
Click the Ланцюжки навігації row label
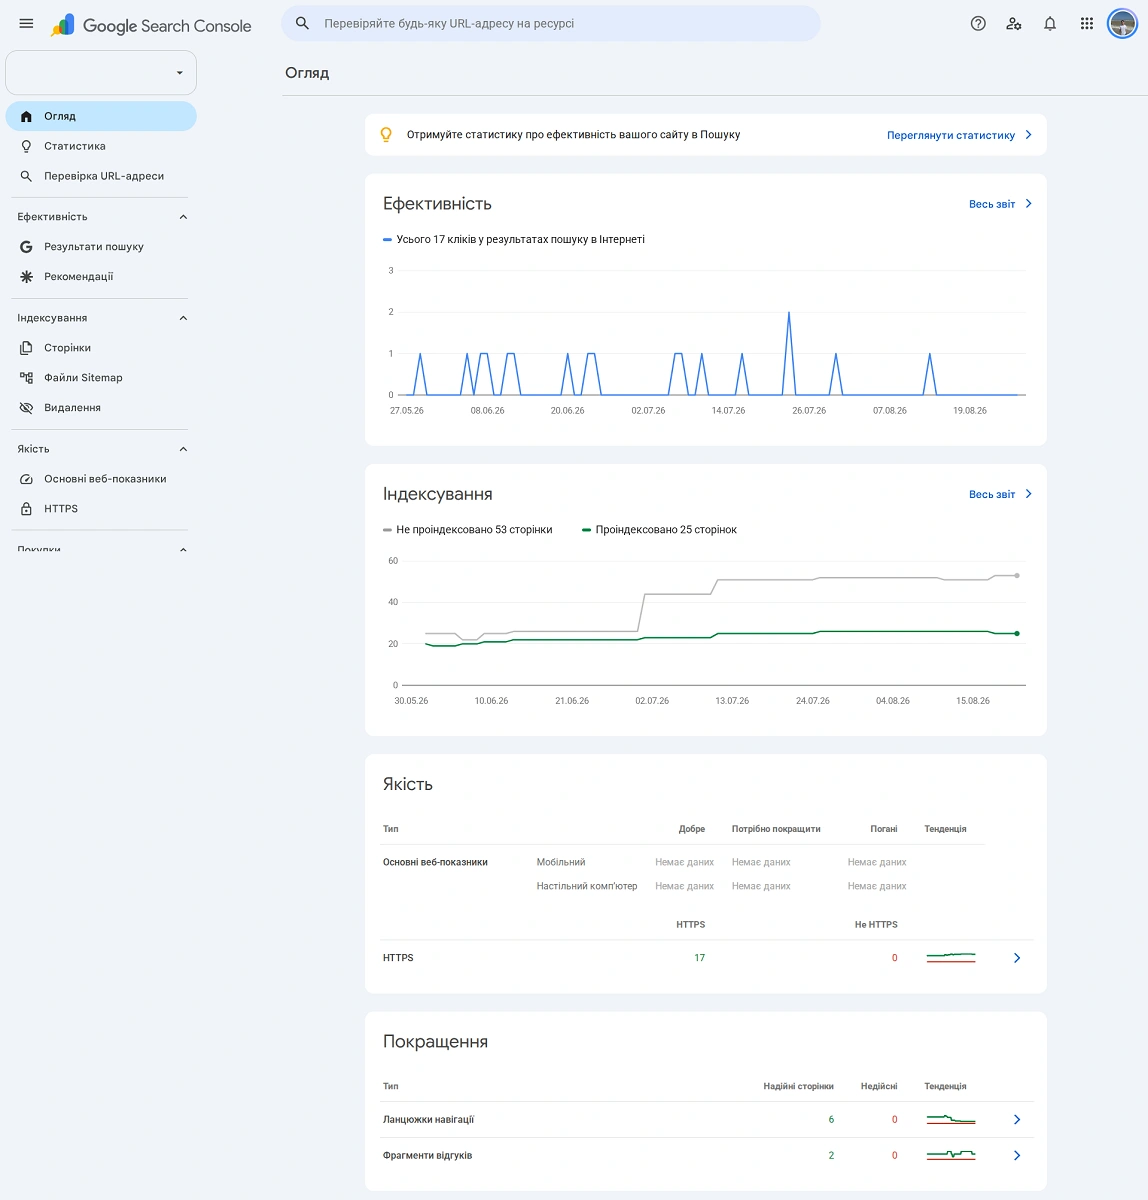(x=428, y=1120)
